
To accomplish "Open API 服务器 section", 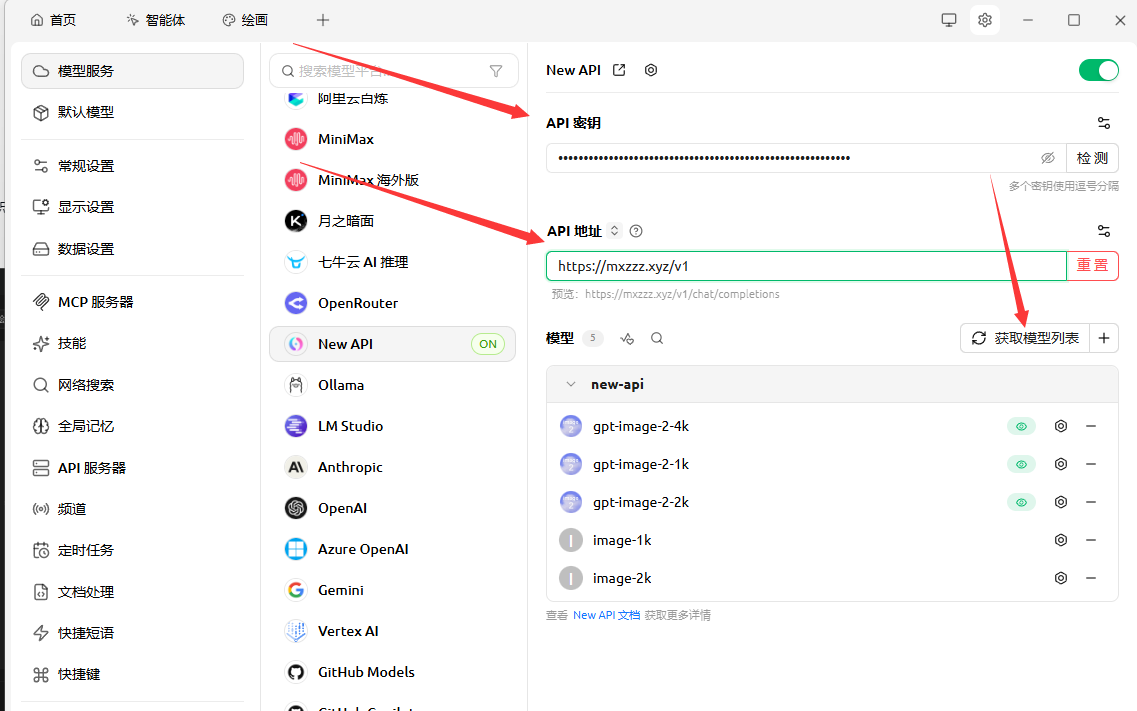I will (x=133, y=468).
